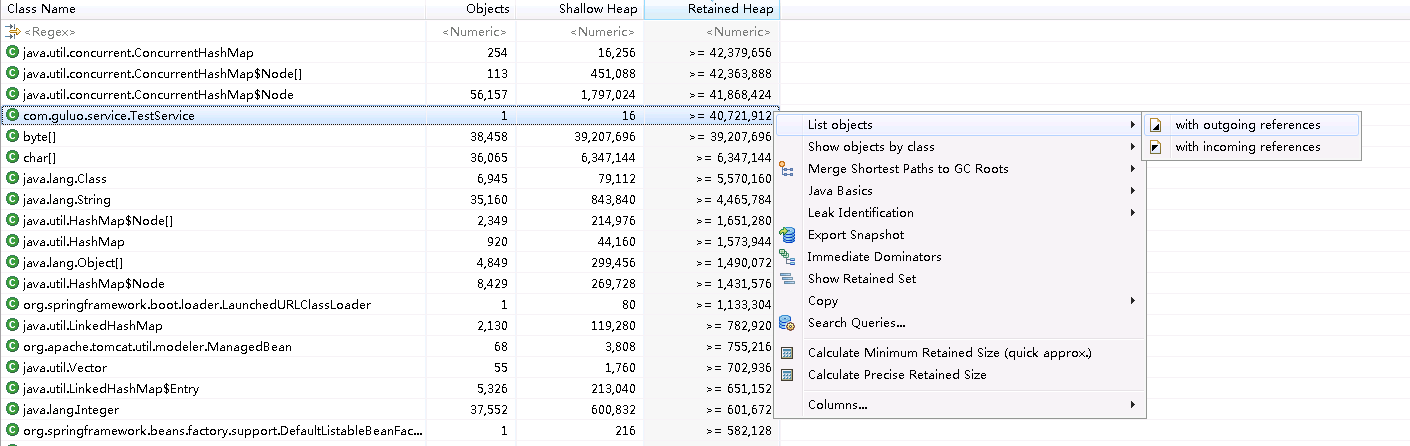1410x446 pixels.
Task: Sort by the Retained Heap column header
Action: (x=712, y=9)
